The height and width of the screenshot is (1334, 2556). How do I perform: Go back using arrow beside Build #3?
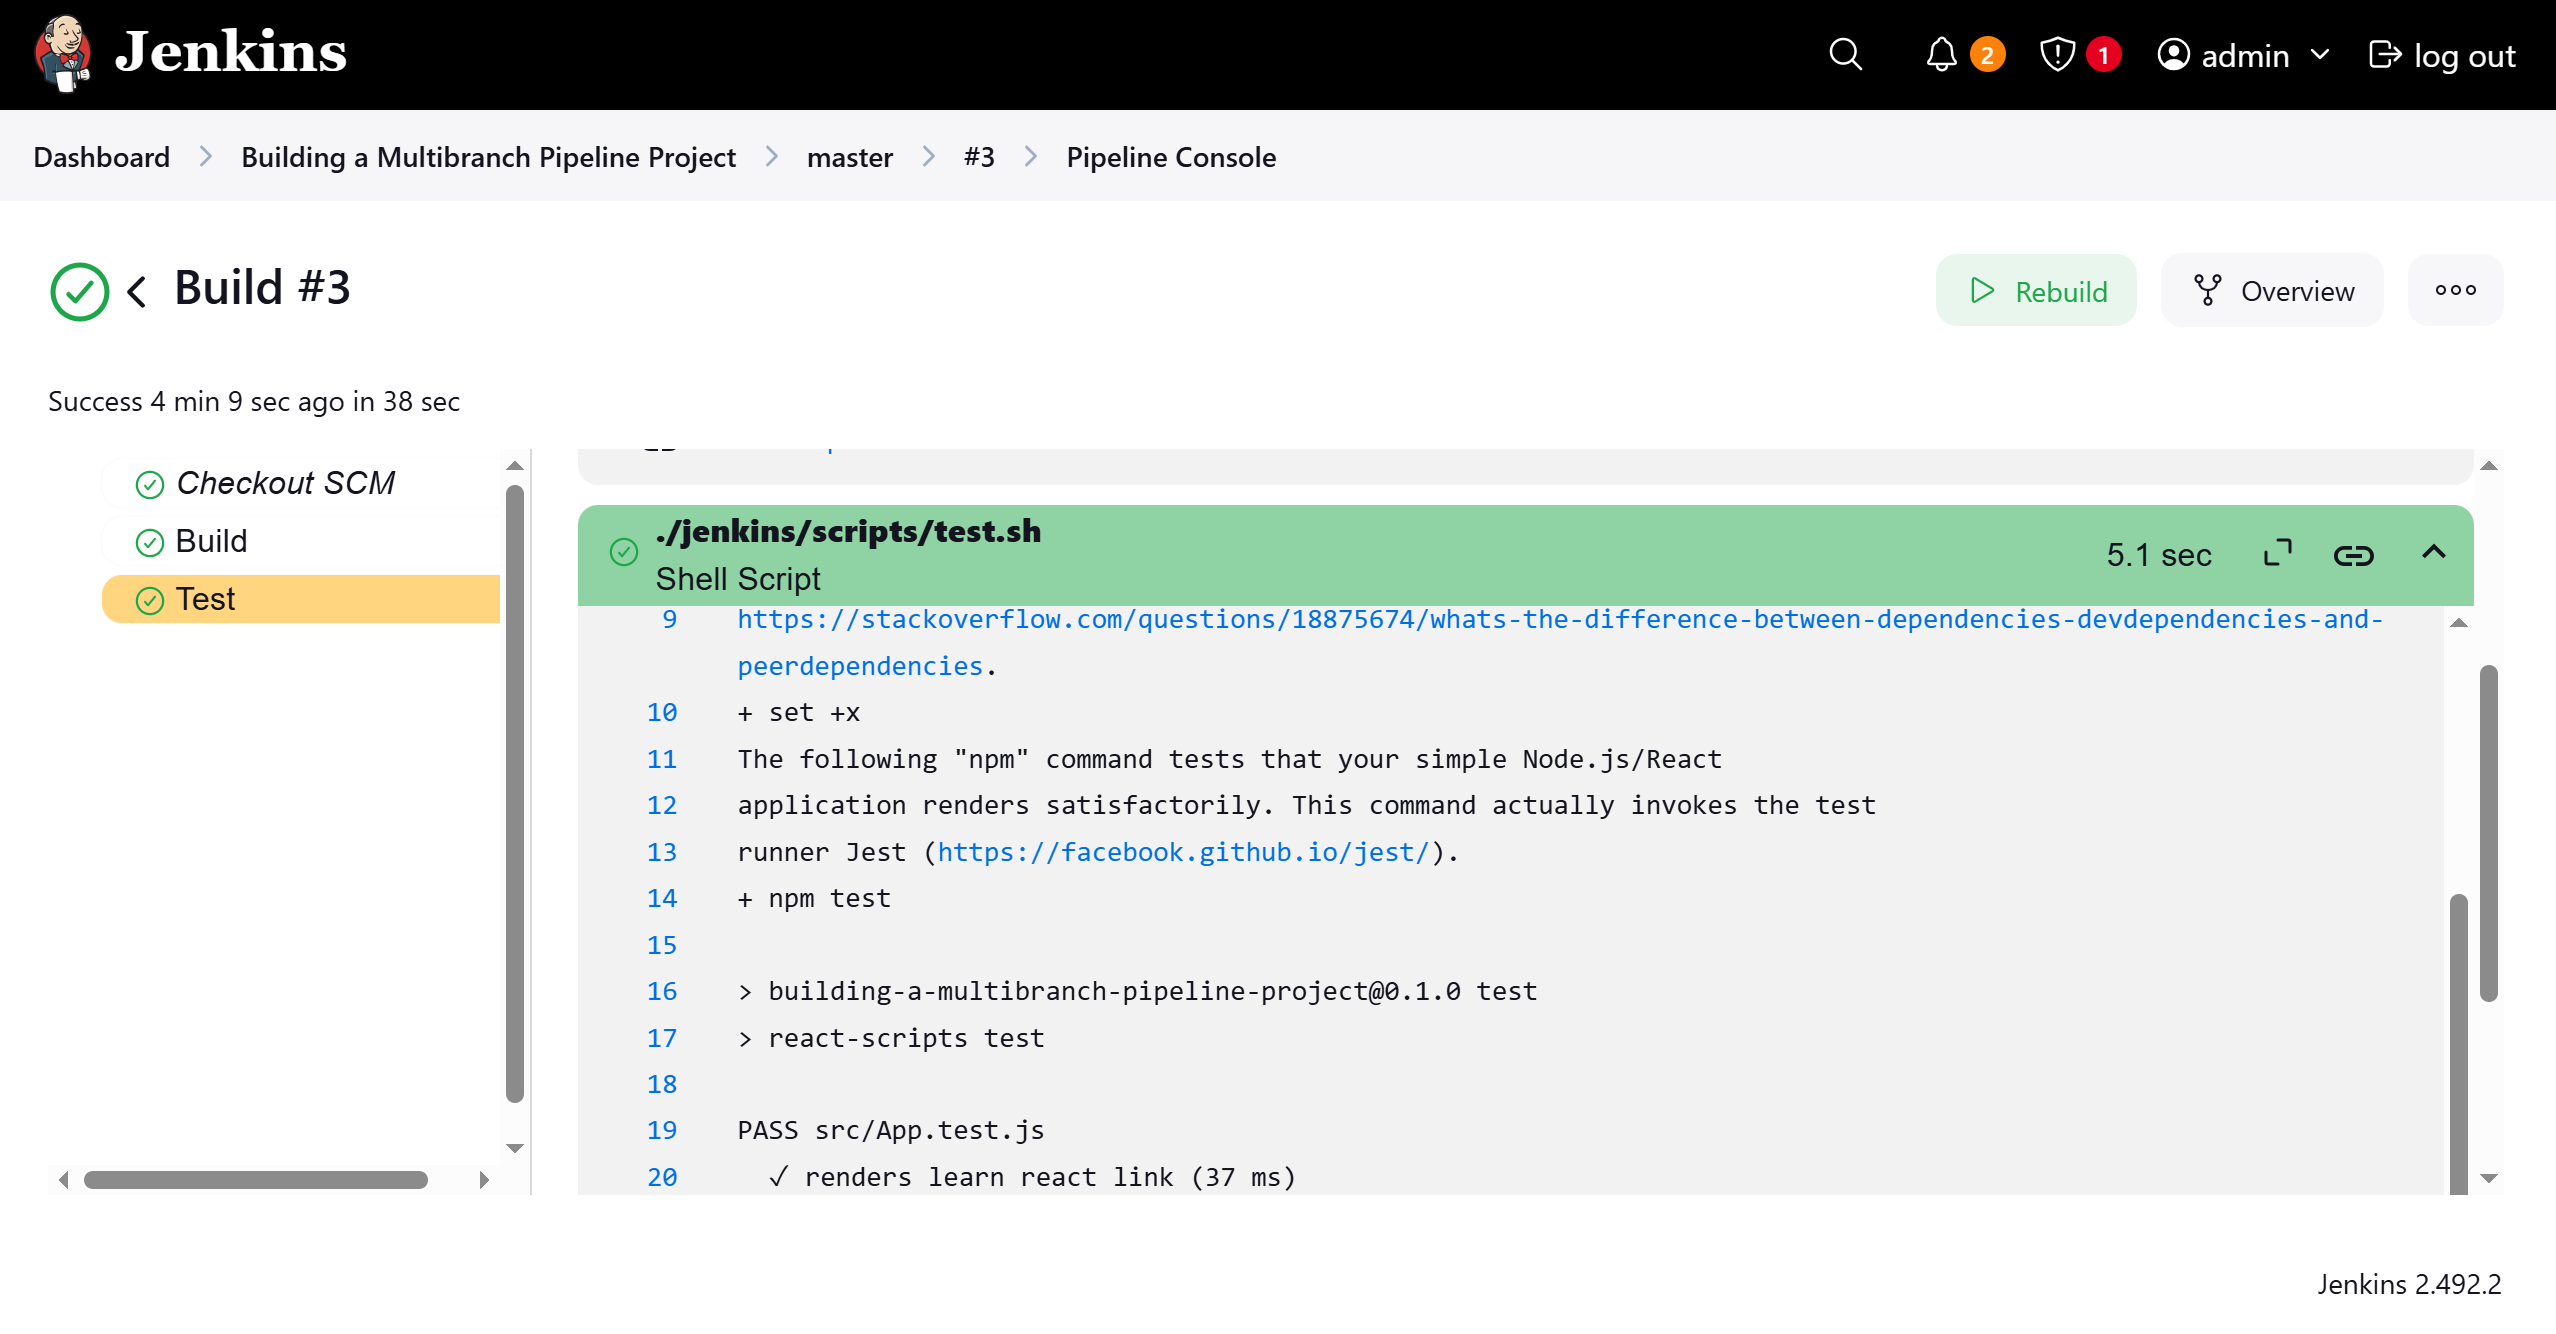[137, 291]
